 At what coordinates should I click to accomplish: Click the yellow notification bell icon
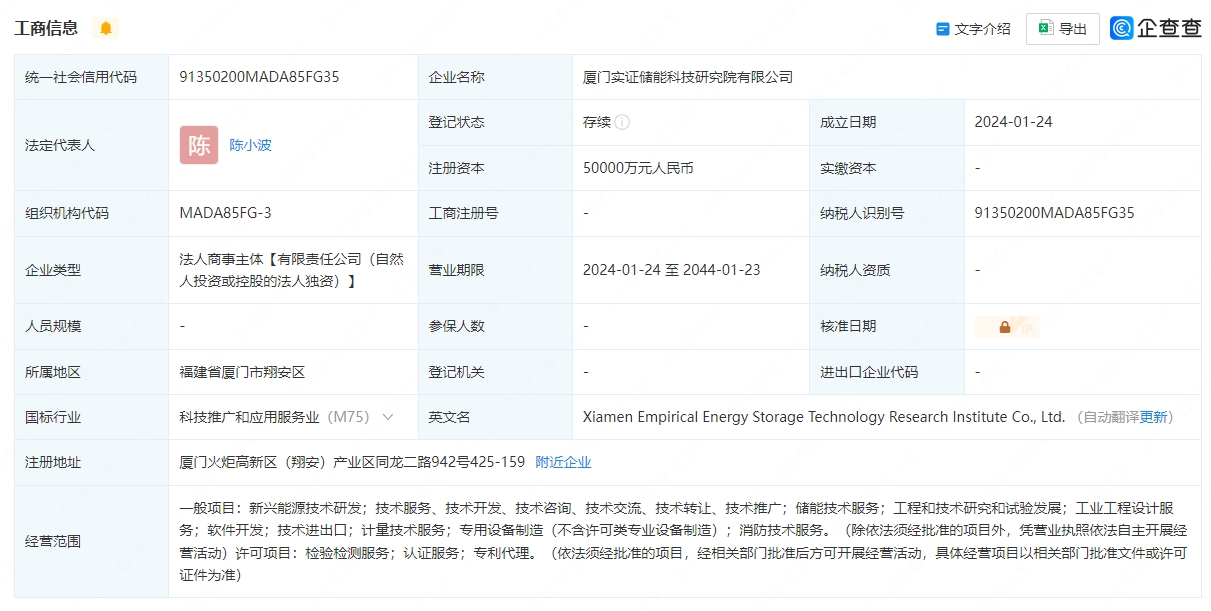pos(104,28)
